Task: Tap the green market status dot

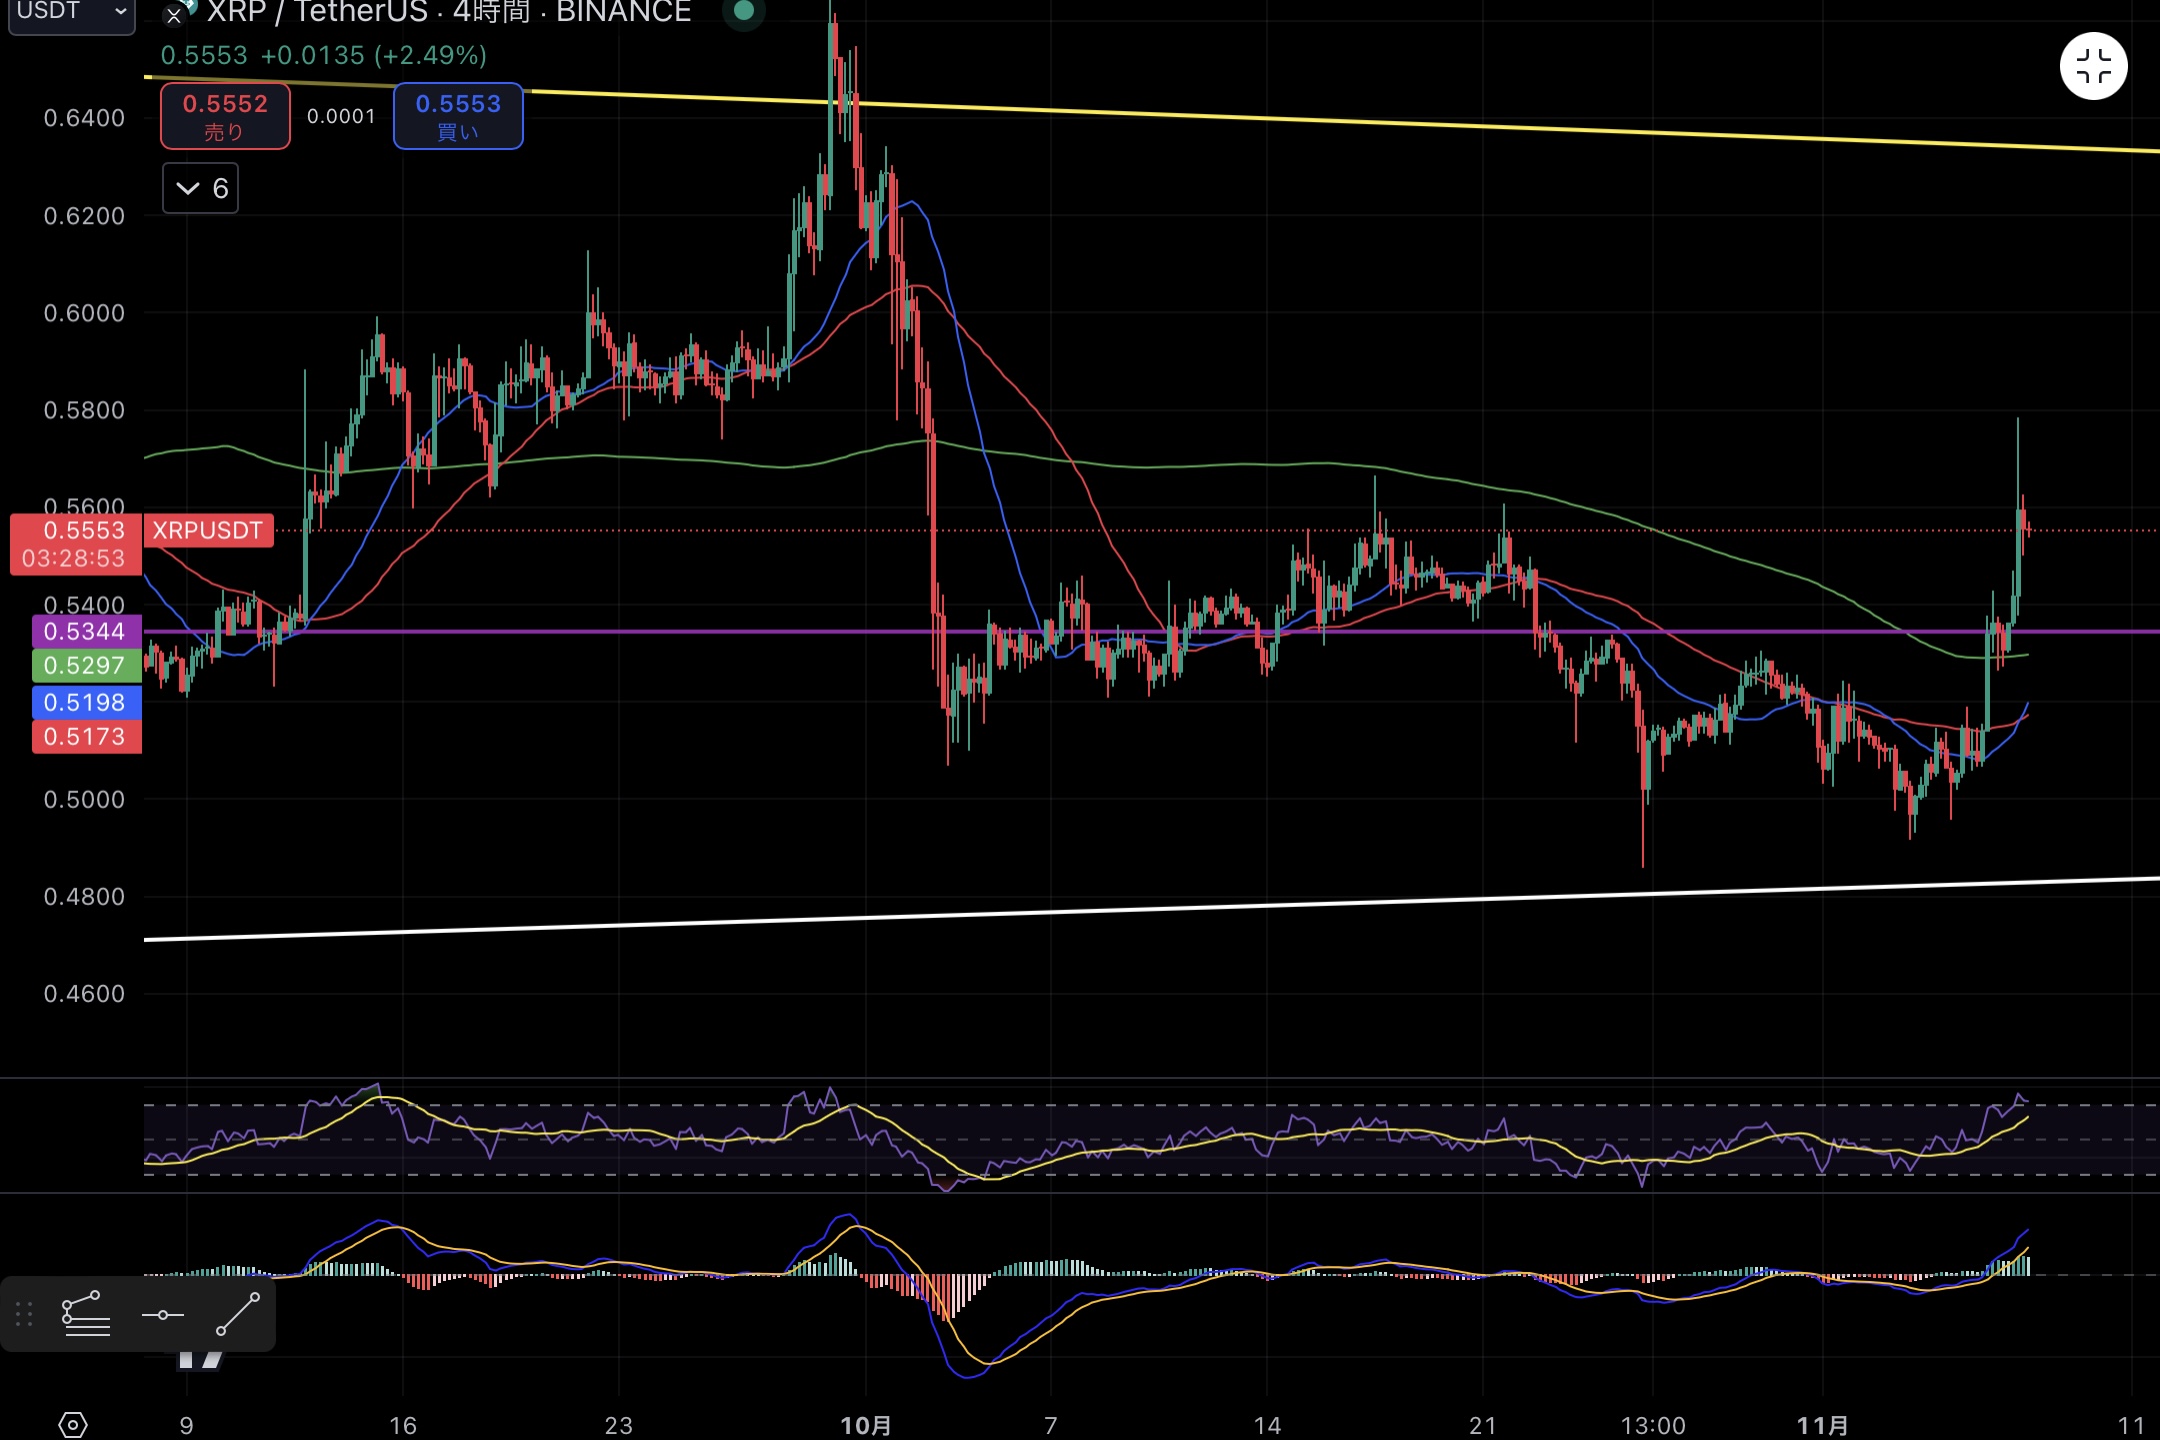Action: coord(744,12)
